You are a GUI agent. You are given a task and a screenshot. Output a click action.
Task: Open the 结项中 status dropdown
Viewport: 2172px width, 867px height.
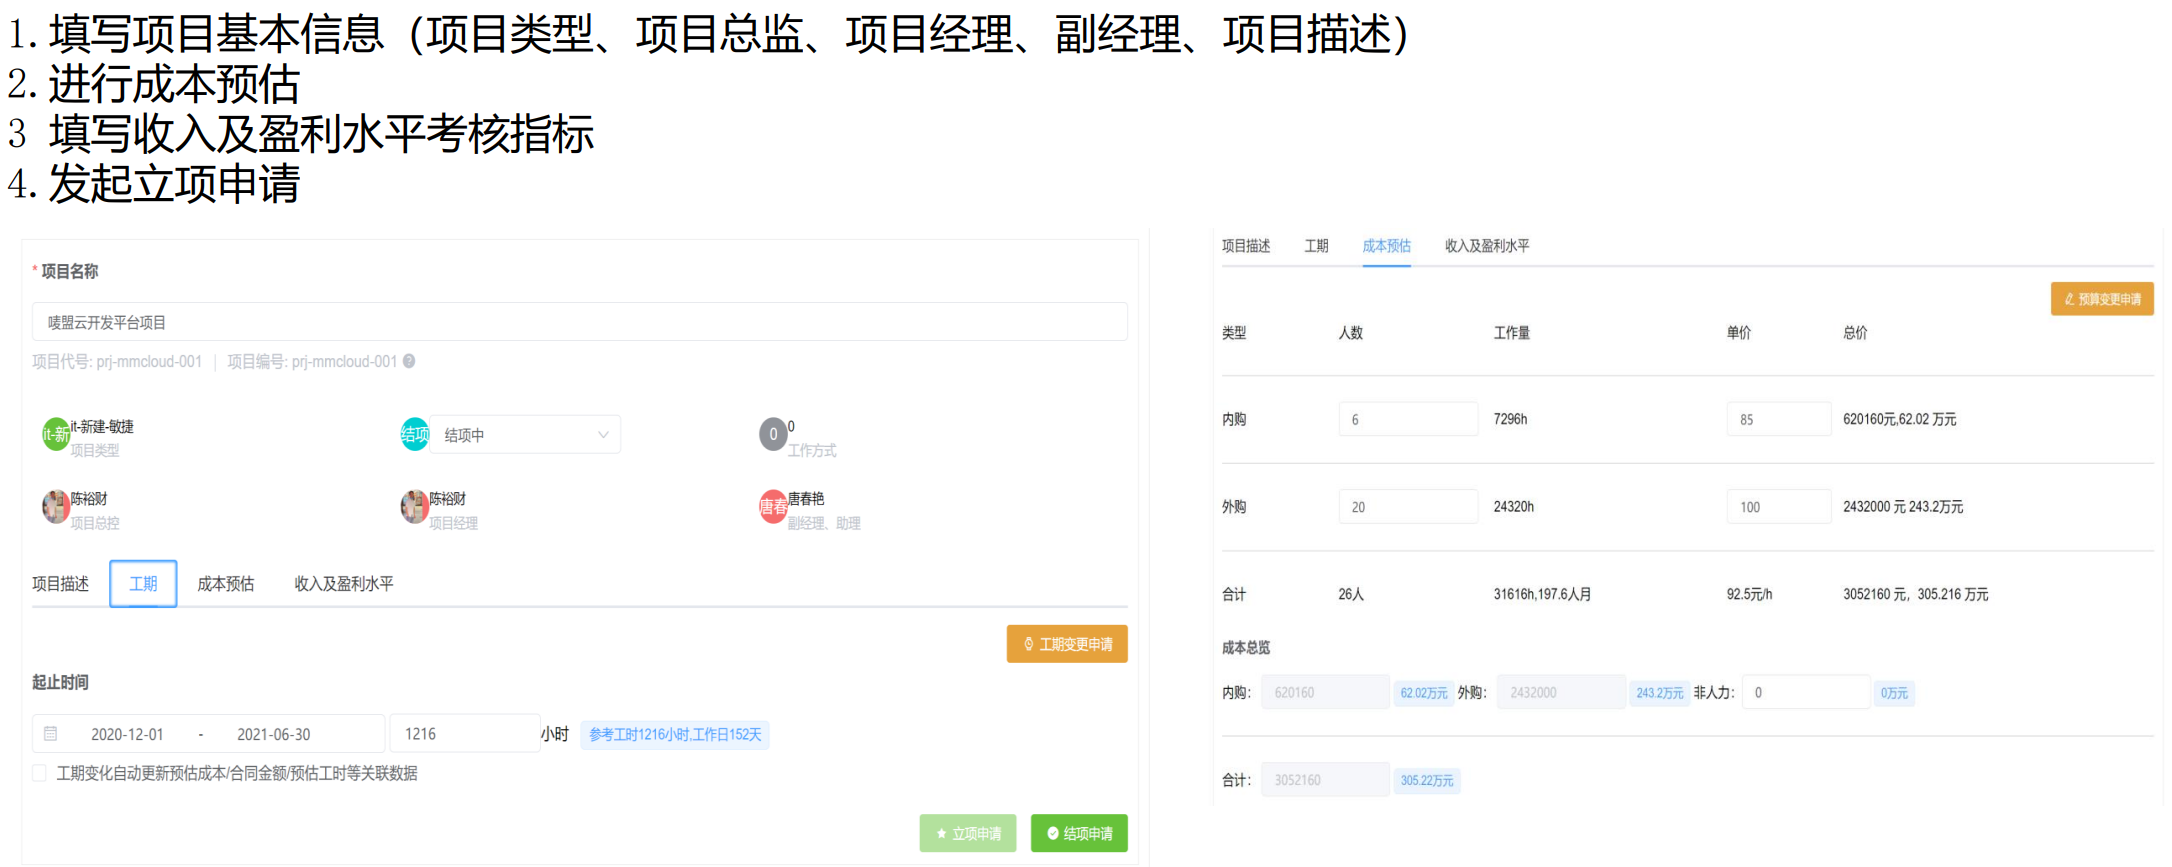point(525,435)
